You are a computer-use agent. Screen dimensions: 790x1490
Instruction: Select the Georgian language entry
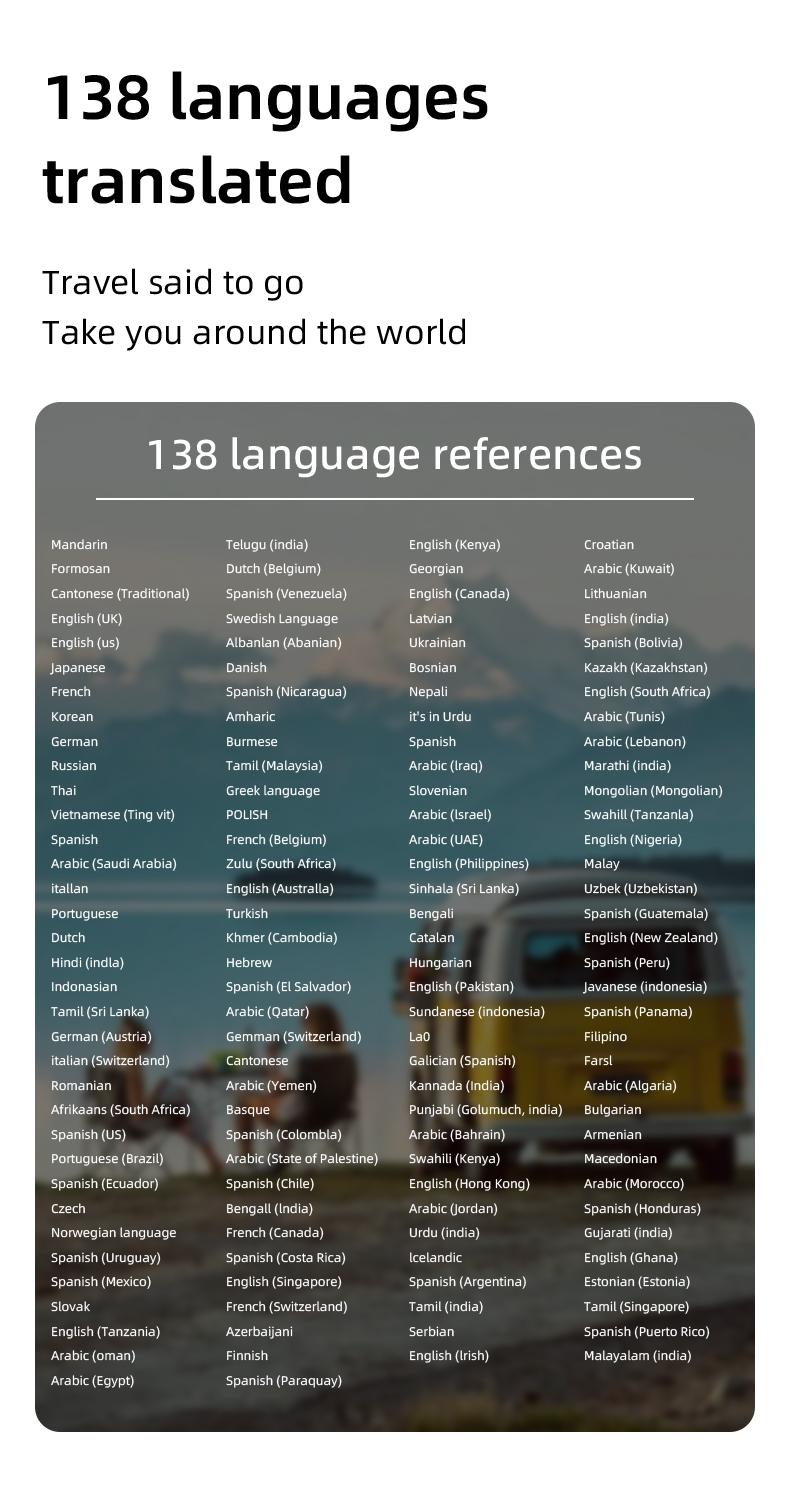pos(436,569)
